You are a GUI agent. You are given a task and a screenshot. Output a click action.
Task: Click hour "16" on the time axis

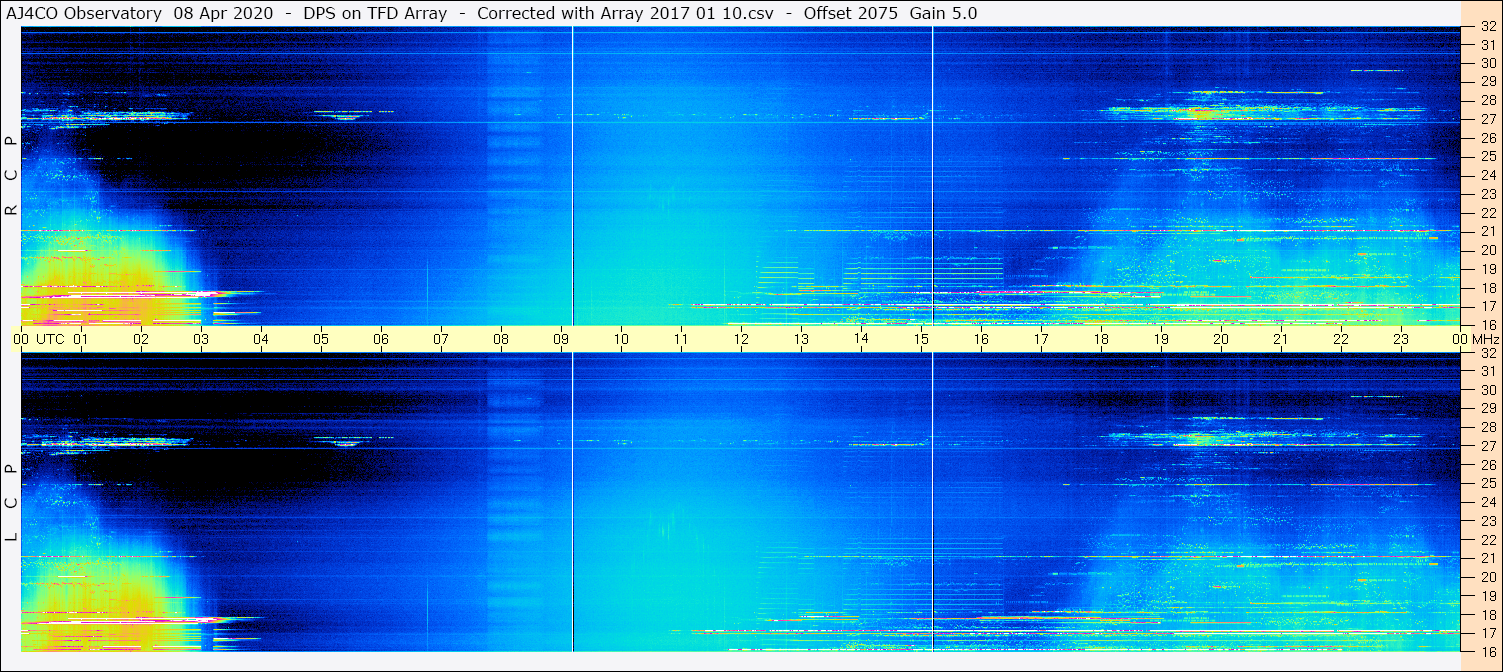point(981,339)
